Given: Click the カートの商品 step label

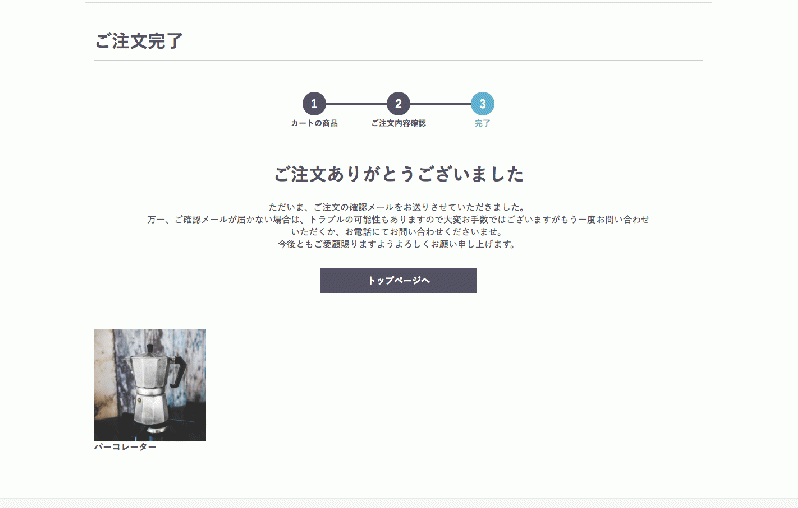Looking at the screenshot, I should pyautogui.click(x=314, y=123).
